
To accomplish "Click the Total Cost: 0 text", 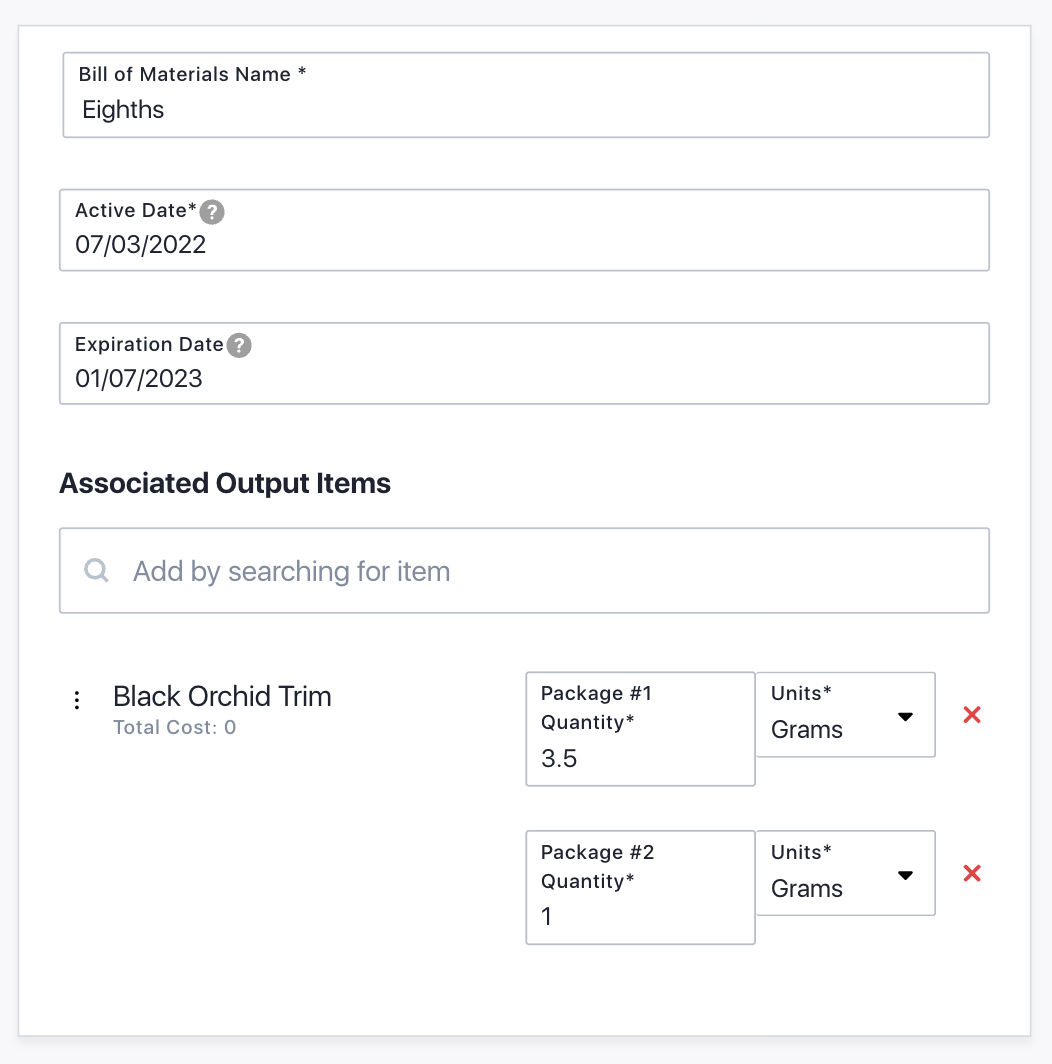I will click(174, 727).
